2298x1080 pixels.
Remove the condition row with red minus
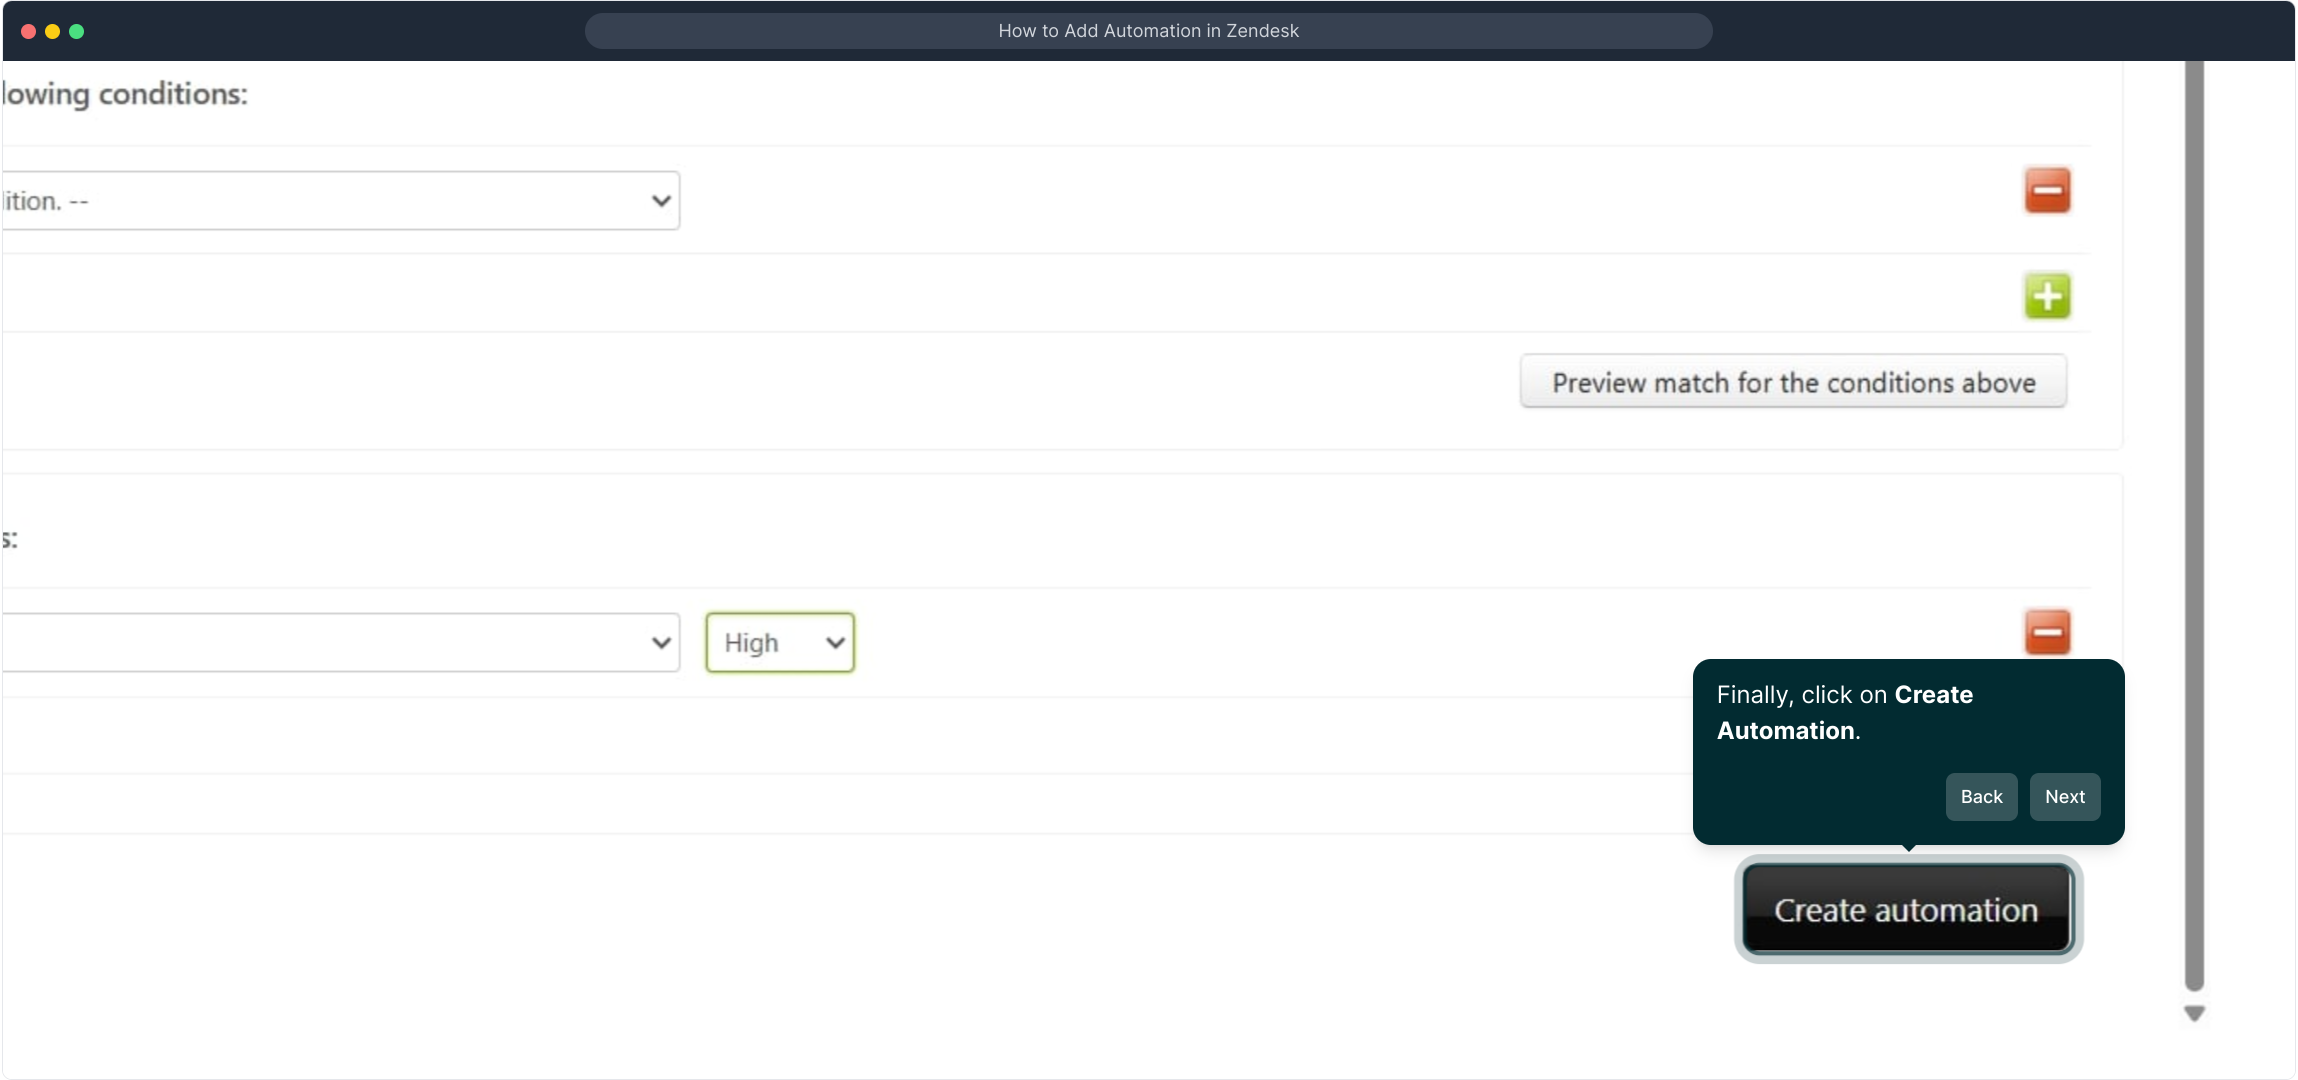point(2046,190)
